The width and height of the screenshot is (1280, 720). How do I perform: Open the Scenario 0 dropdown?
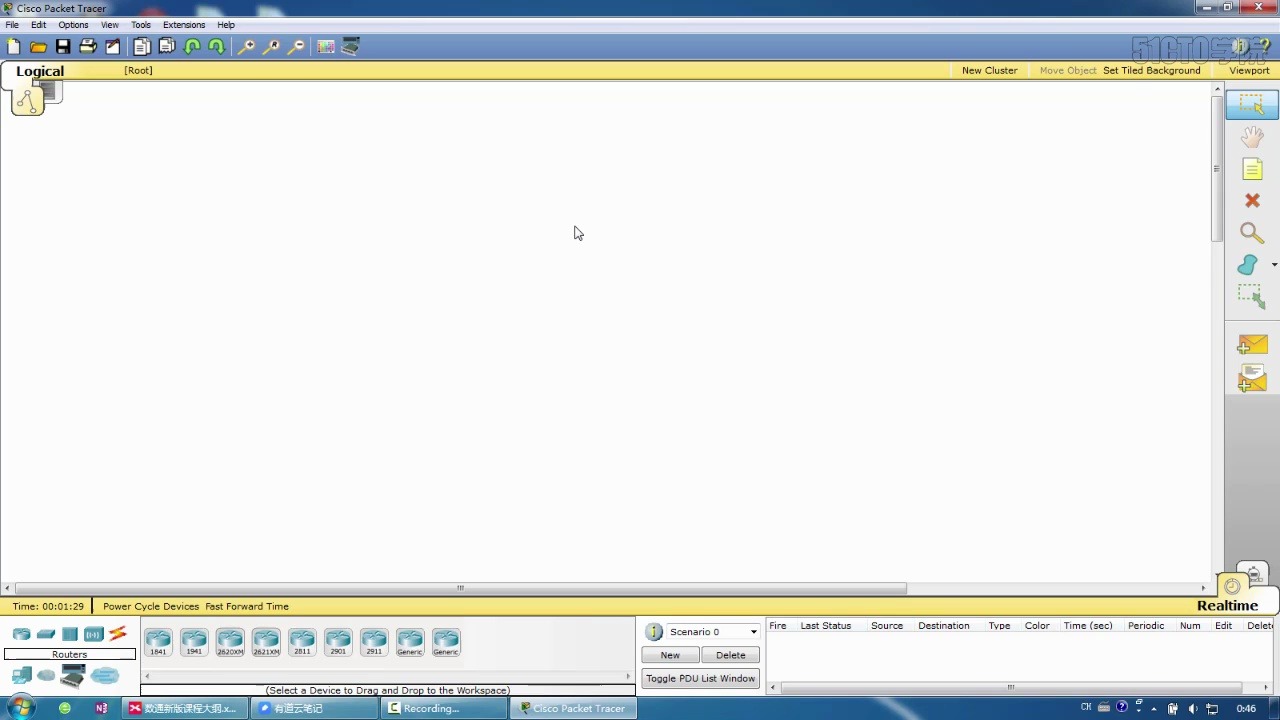point(713,632)
